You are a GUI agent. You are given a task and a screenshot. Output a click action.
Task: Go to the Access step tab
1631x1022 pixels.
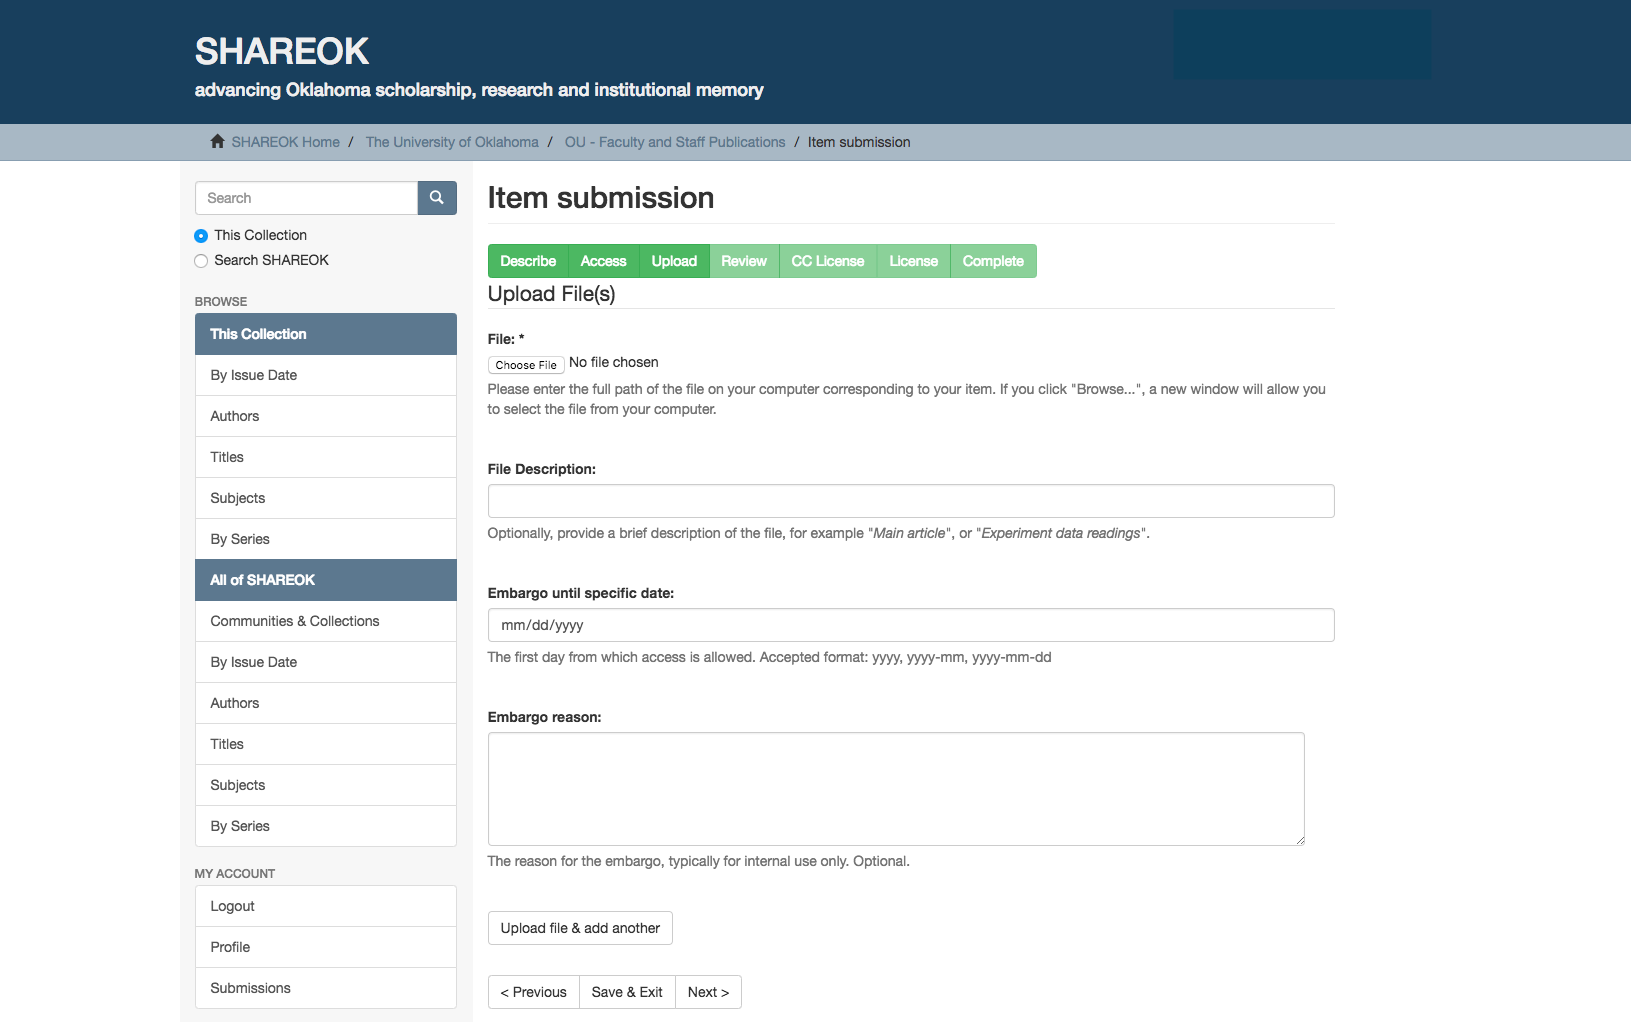[x=603, y=261]
